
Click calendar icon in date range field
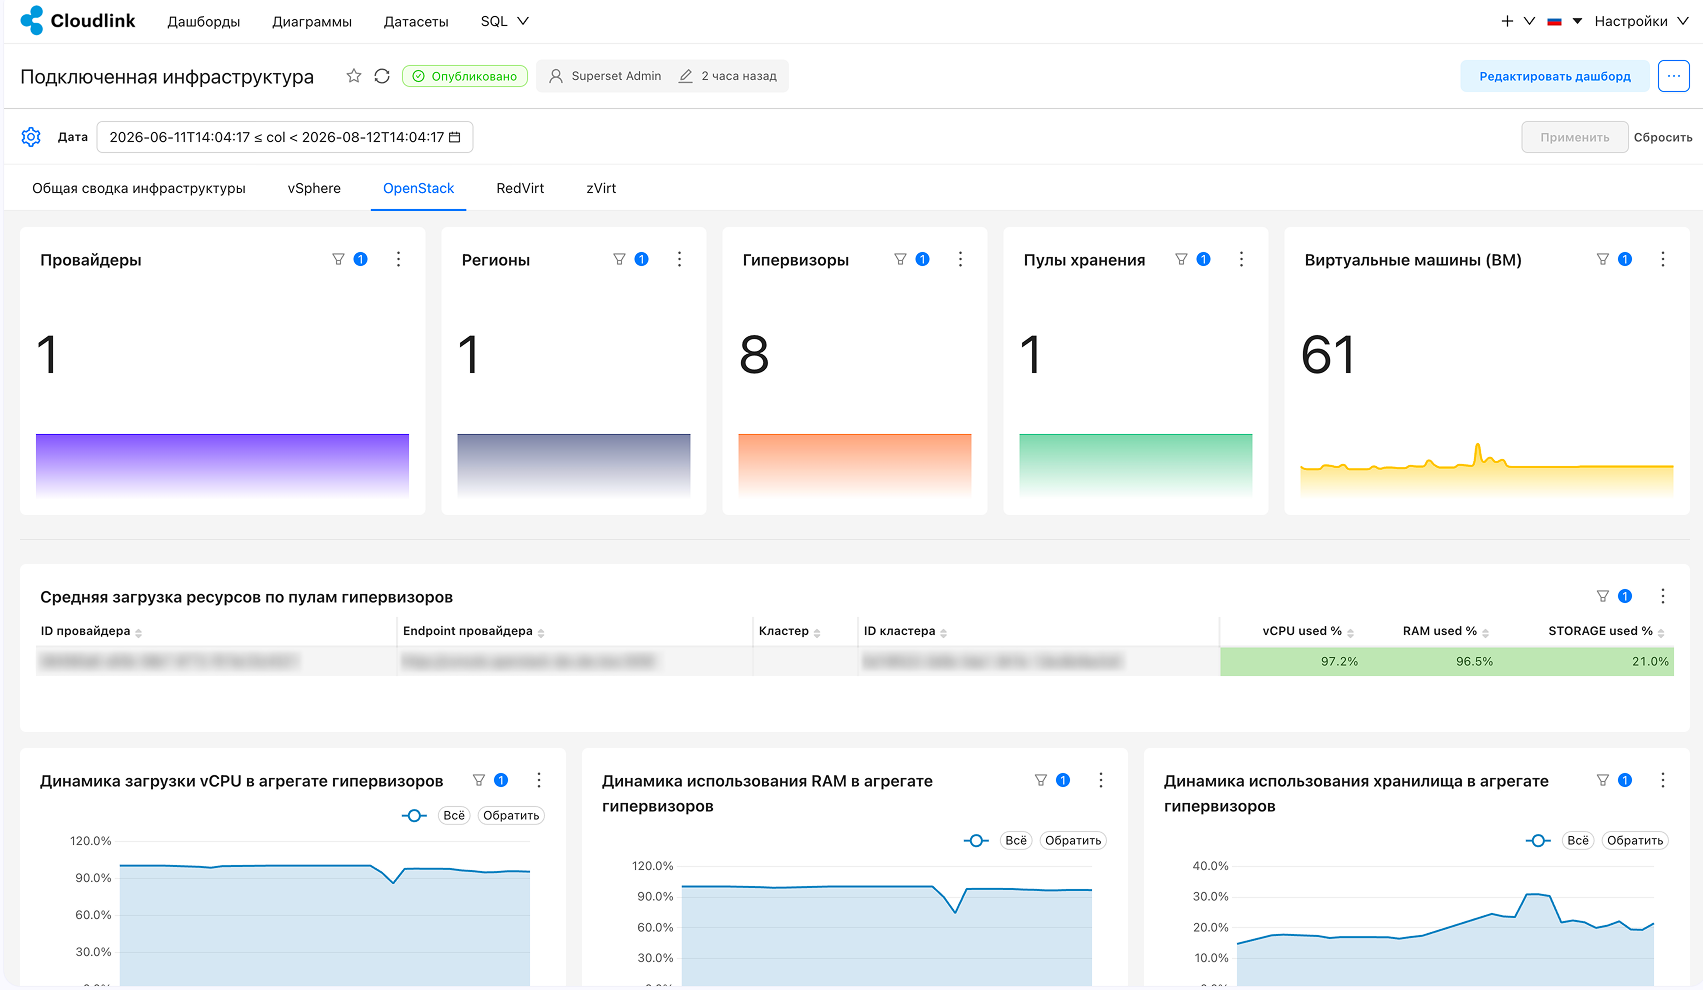coord(455,137)
